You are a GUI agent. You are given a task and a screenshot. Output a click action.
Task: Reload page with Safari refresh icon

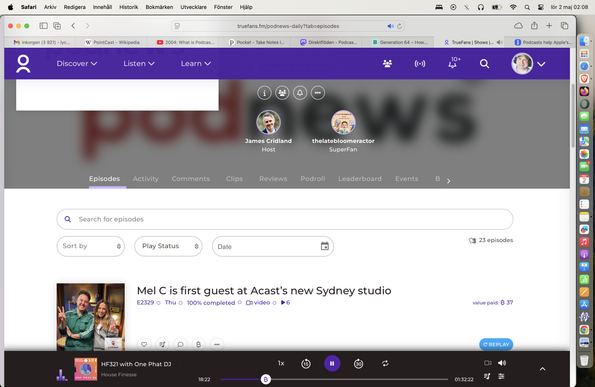[x=399, y=26]
